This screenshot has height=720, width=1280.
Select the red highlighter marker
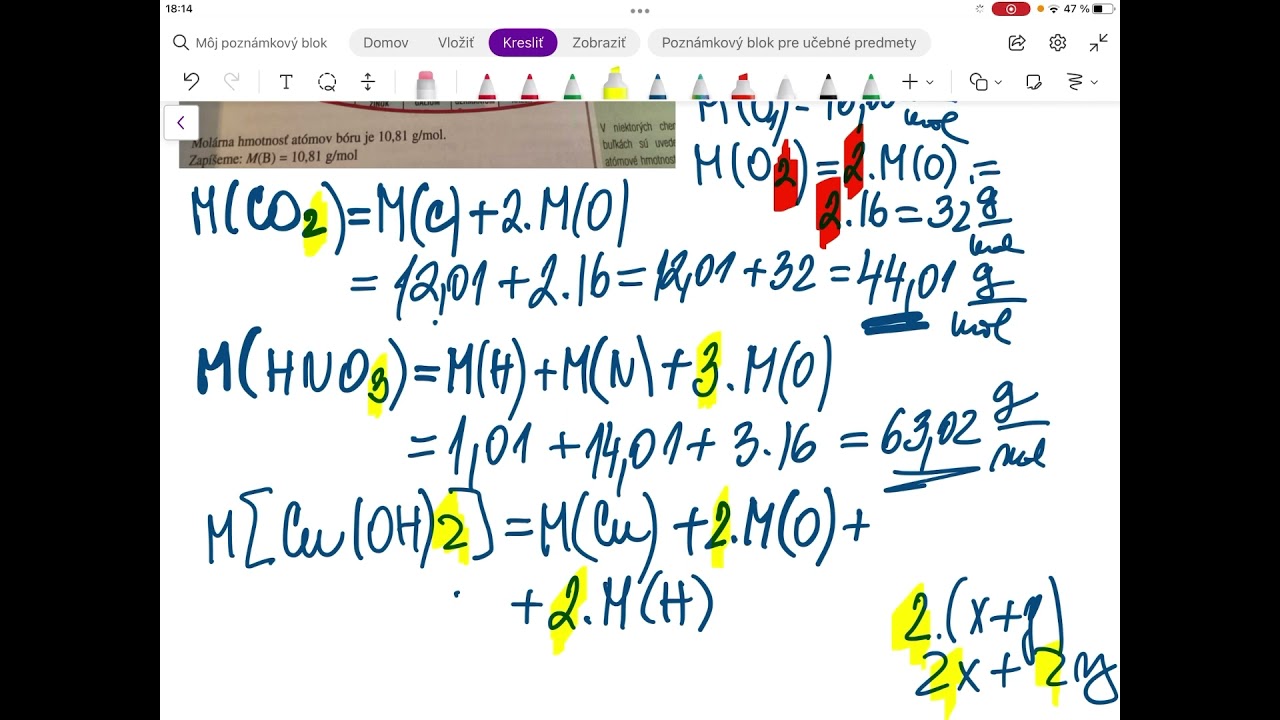click(742, 86)
